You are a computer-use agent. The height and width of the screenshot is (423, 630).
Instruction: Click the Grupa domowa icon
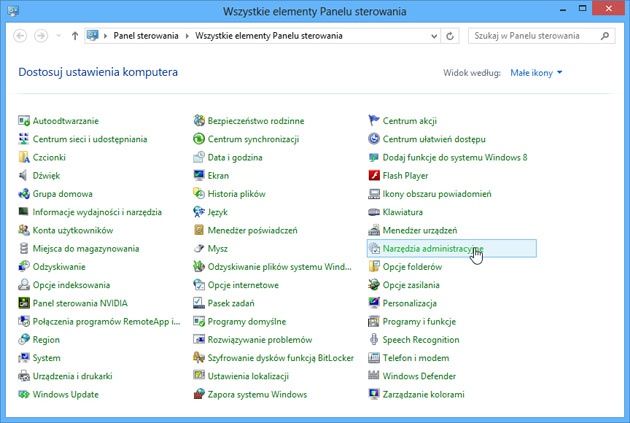pyautogui.click(x=24, y=194)
